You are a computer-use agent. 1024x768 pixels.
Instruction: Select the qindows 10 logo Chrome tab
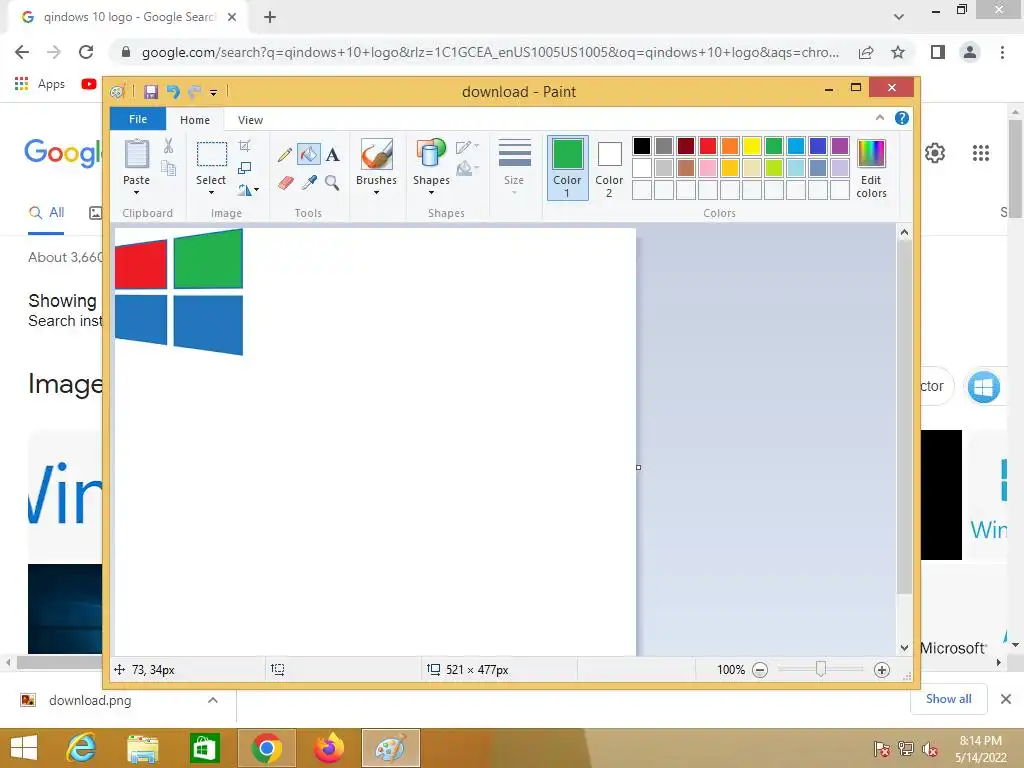pos(129,18)
